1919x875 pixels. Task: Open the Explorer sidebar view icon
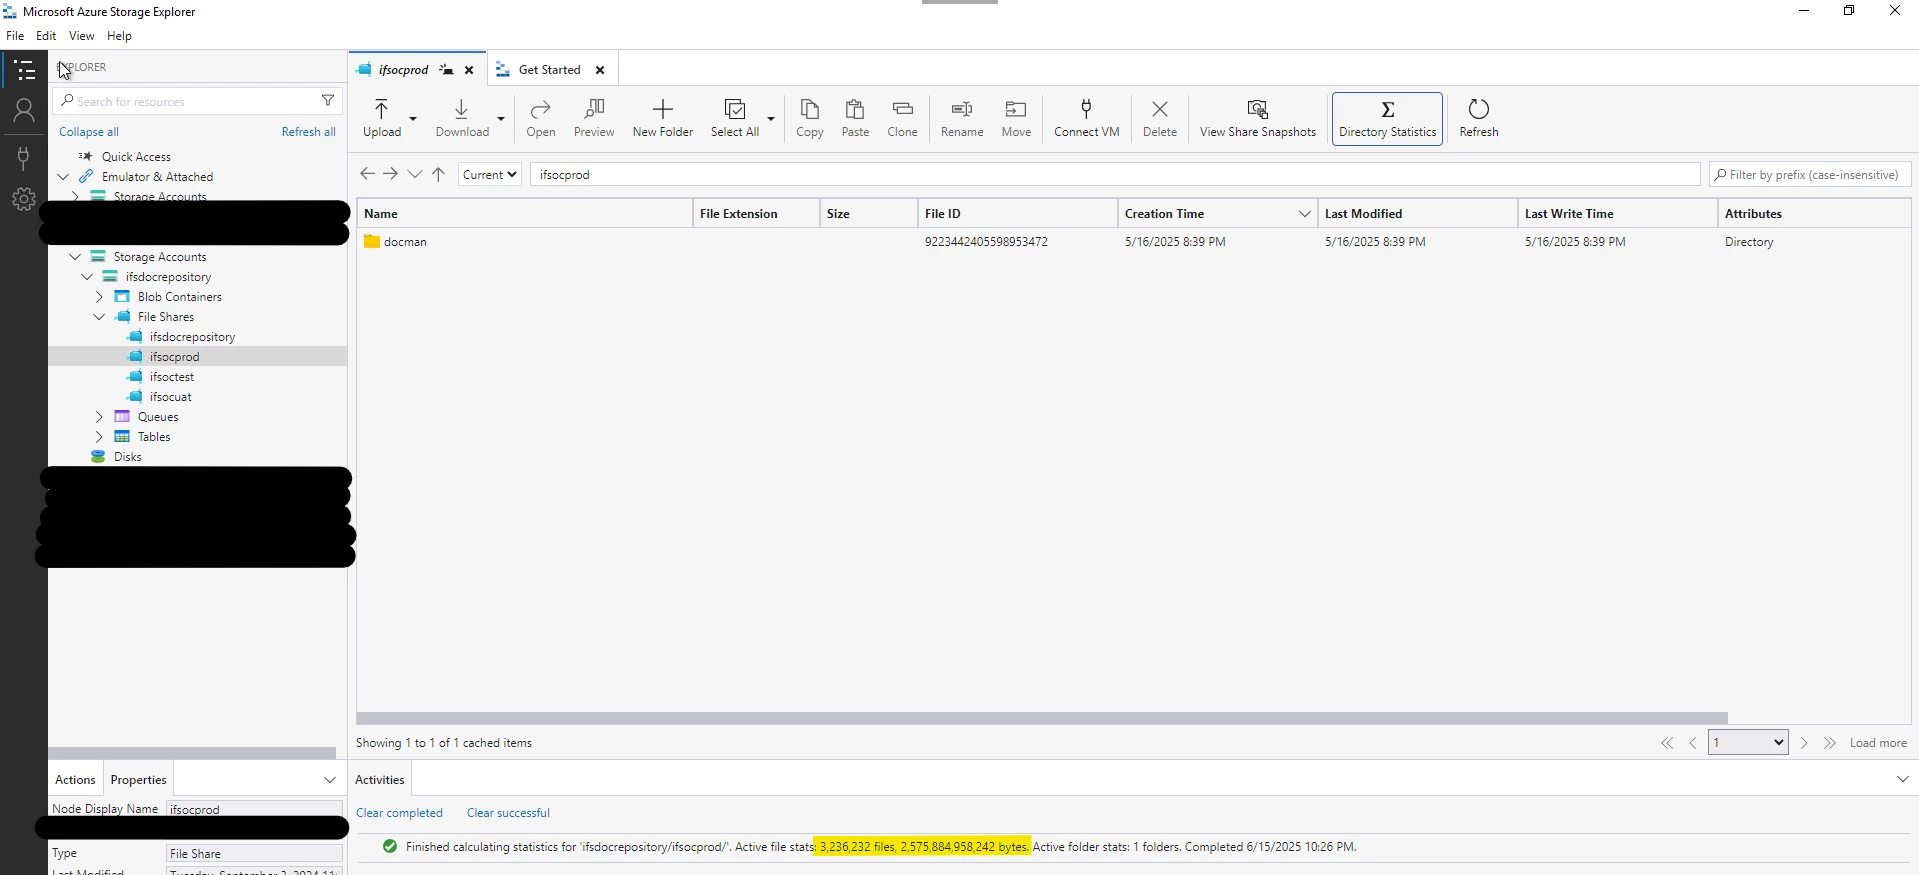point(24,70)
